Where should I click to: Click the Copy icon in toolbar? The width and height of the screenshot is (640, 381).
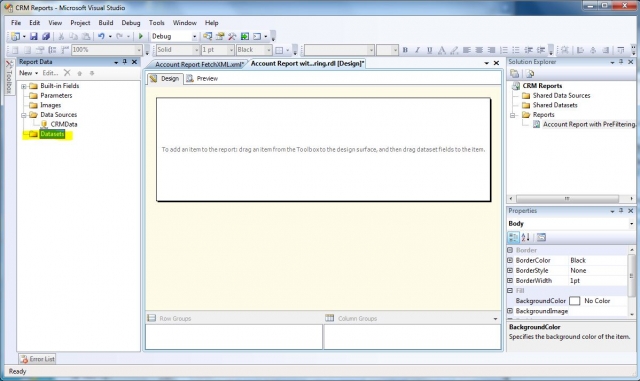pyautogui.click(x=73, y=36)
